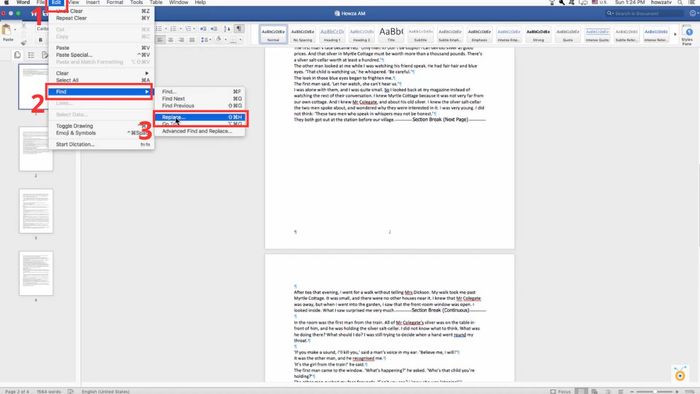
Task: Click the Paste clipboard icon in ribbon
Action: (7, 30)
